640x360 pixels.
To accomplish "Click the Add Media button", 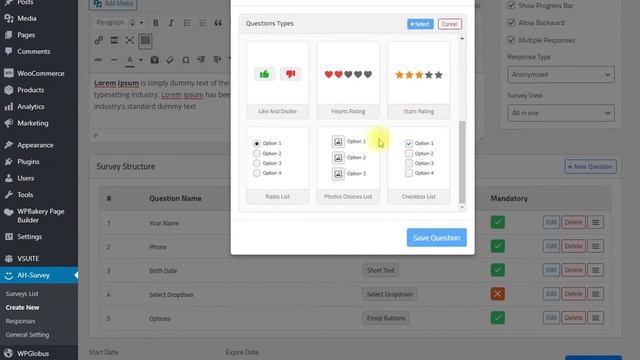I will click(x=113, y=4).
